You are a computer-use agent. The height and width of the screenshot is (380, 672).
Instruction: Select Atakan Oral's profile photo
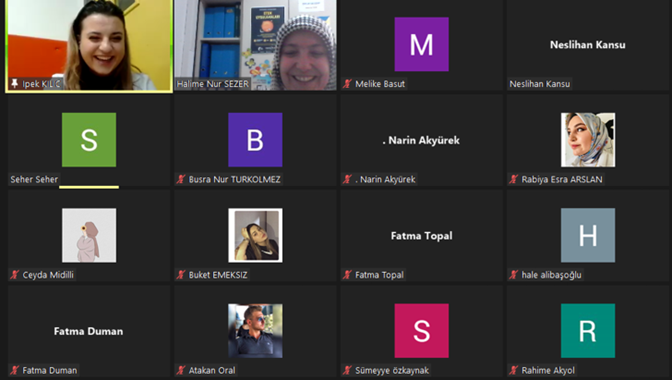(x=255, y=331)
